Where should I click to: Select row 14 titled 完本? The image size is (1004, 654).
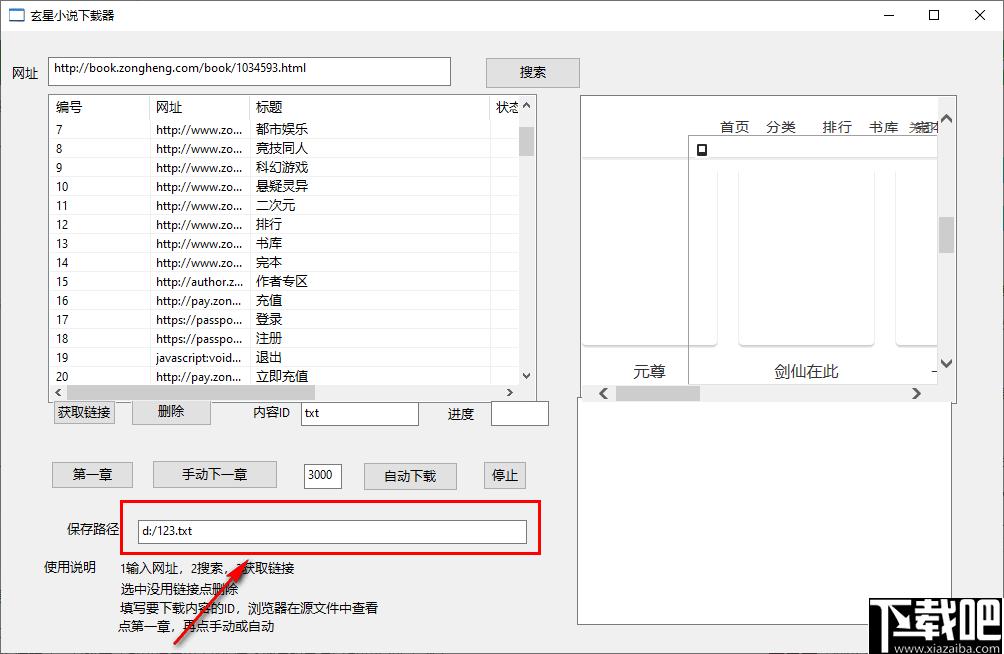pyautogui.click(x=284, y=263)
